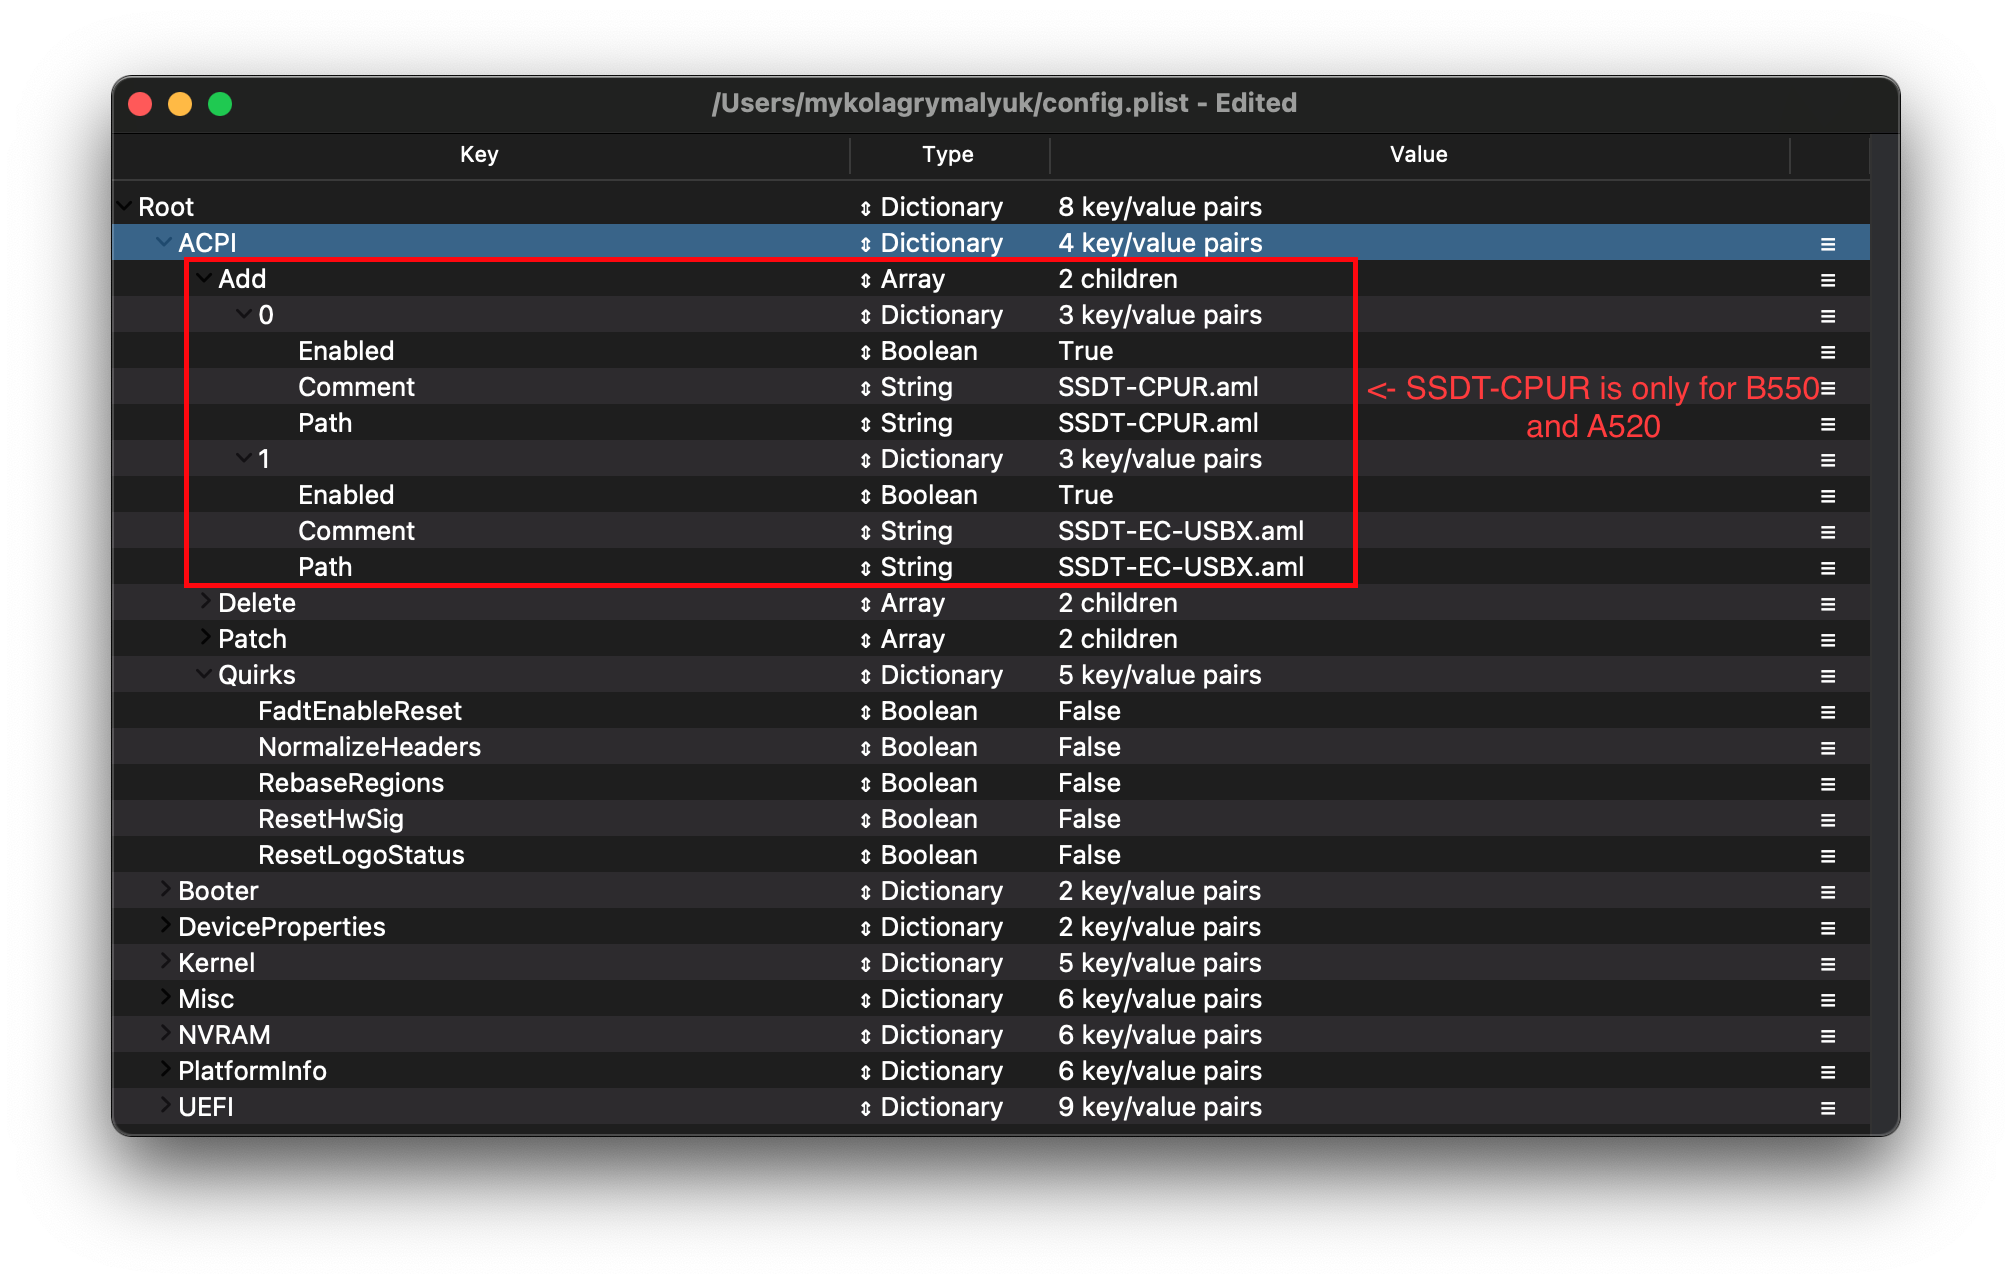Click the Key column header
Viewport: 2012px width, 1284px height.
tap(479, 155)
